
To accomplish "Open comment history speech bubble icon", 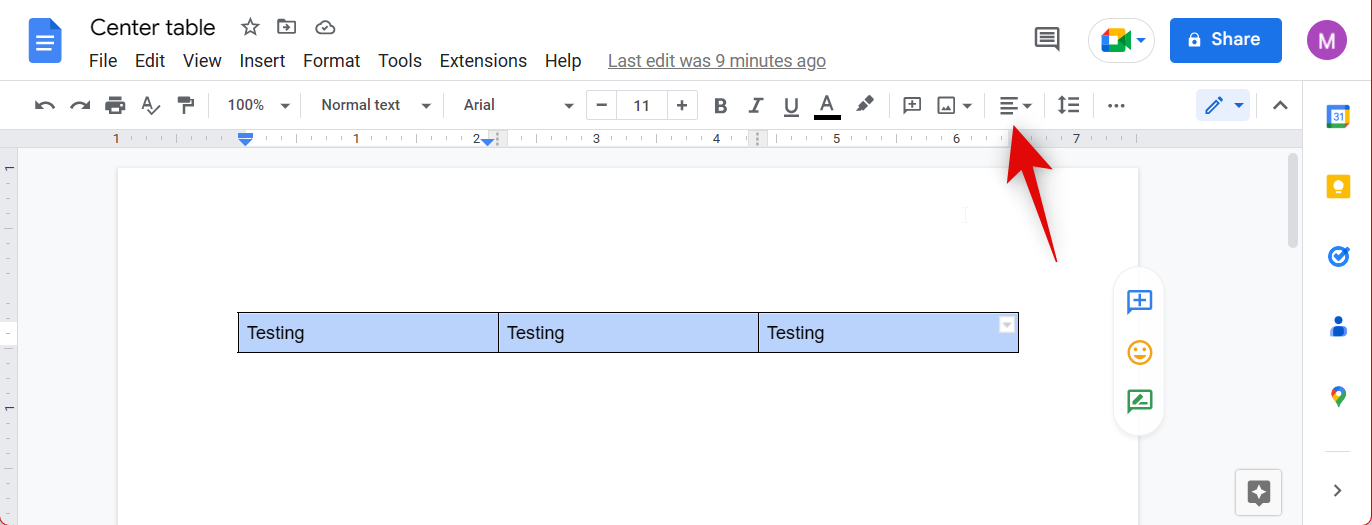I will point(1046,40).
